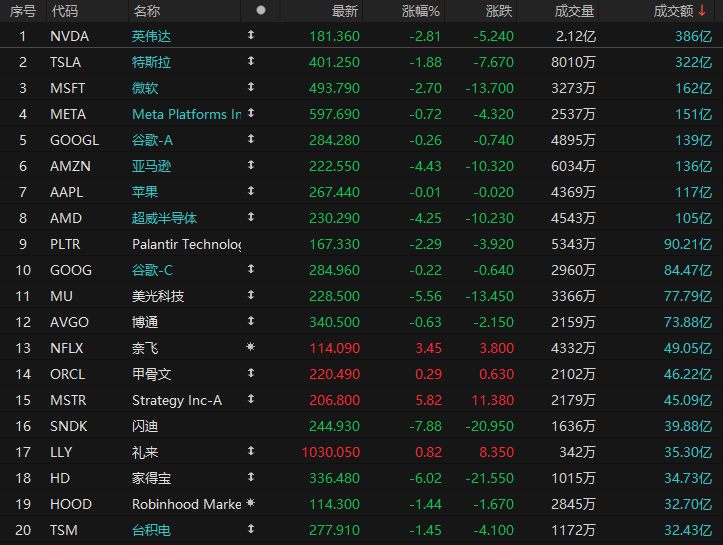Screen dimensions: 723x545
Task: Sort by the 成交量 column header
Action: pyautogui.click(x=574, y=11)
